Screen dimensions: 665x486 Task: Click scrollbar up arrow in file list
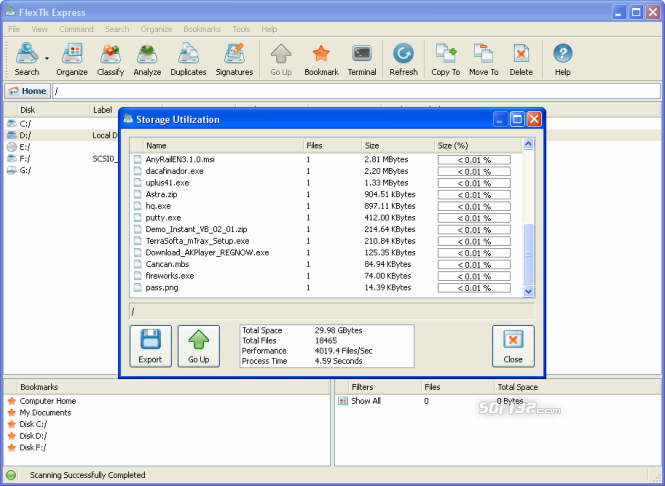point(528,144)
